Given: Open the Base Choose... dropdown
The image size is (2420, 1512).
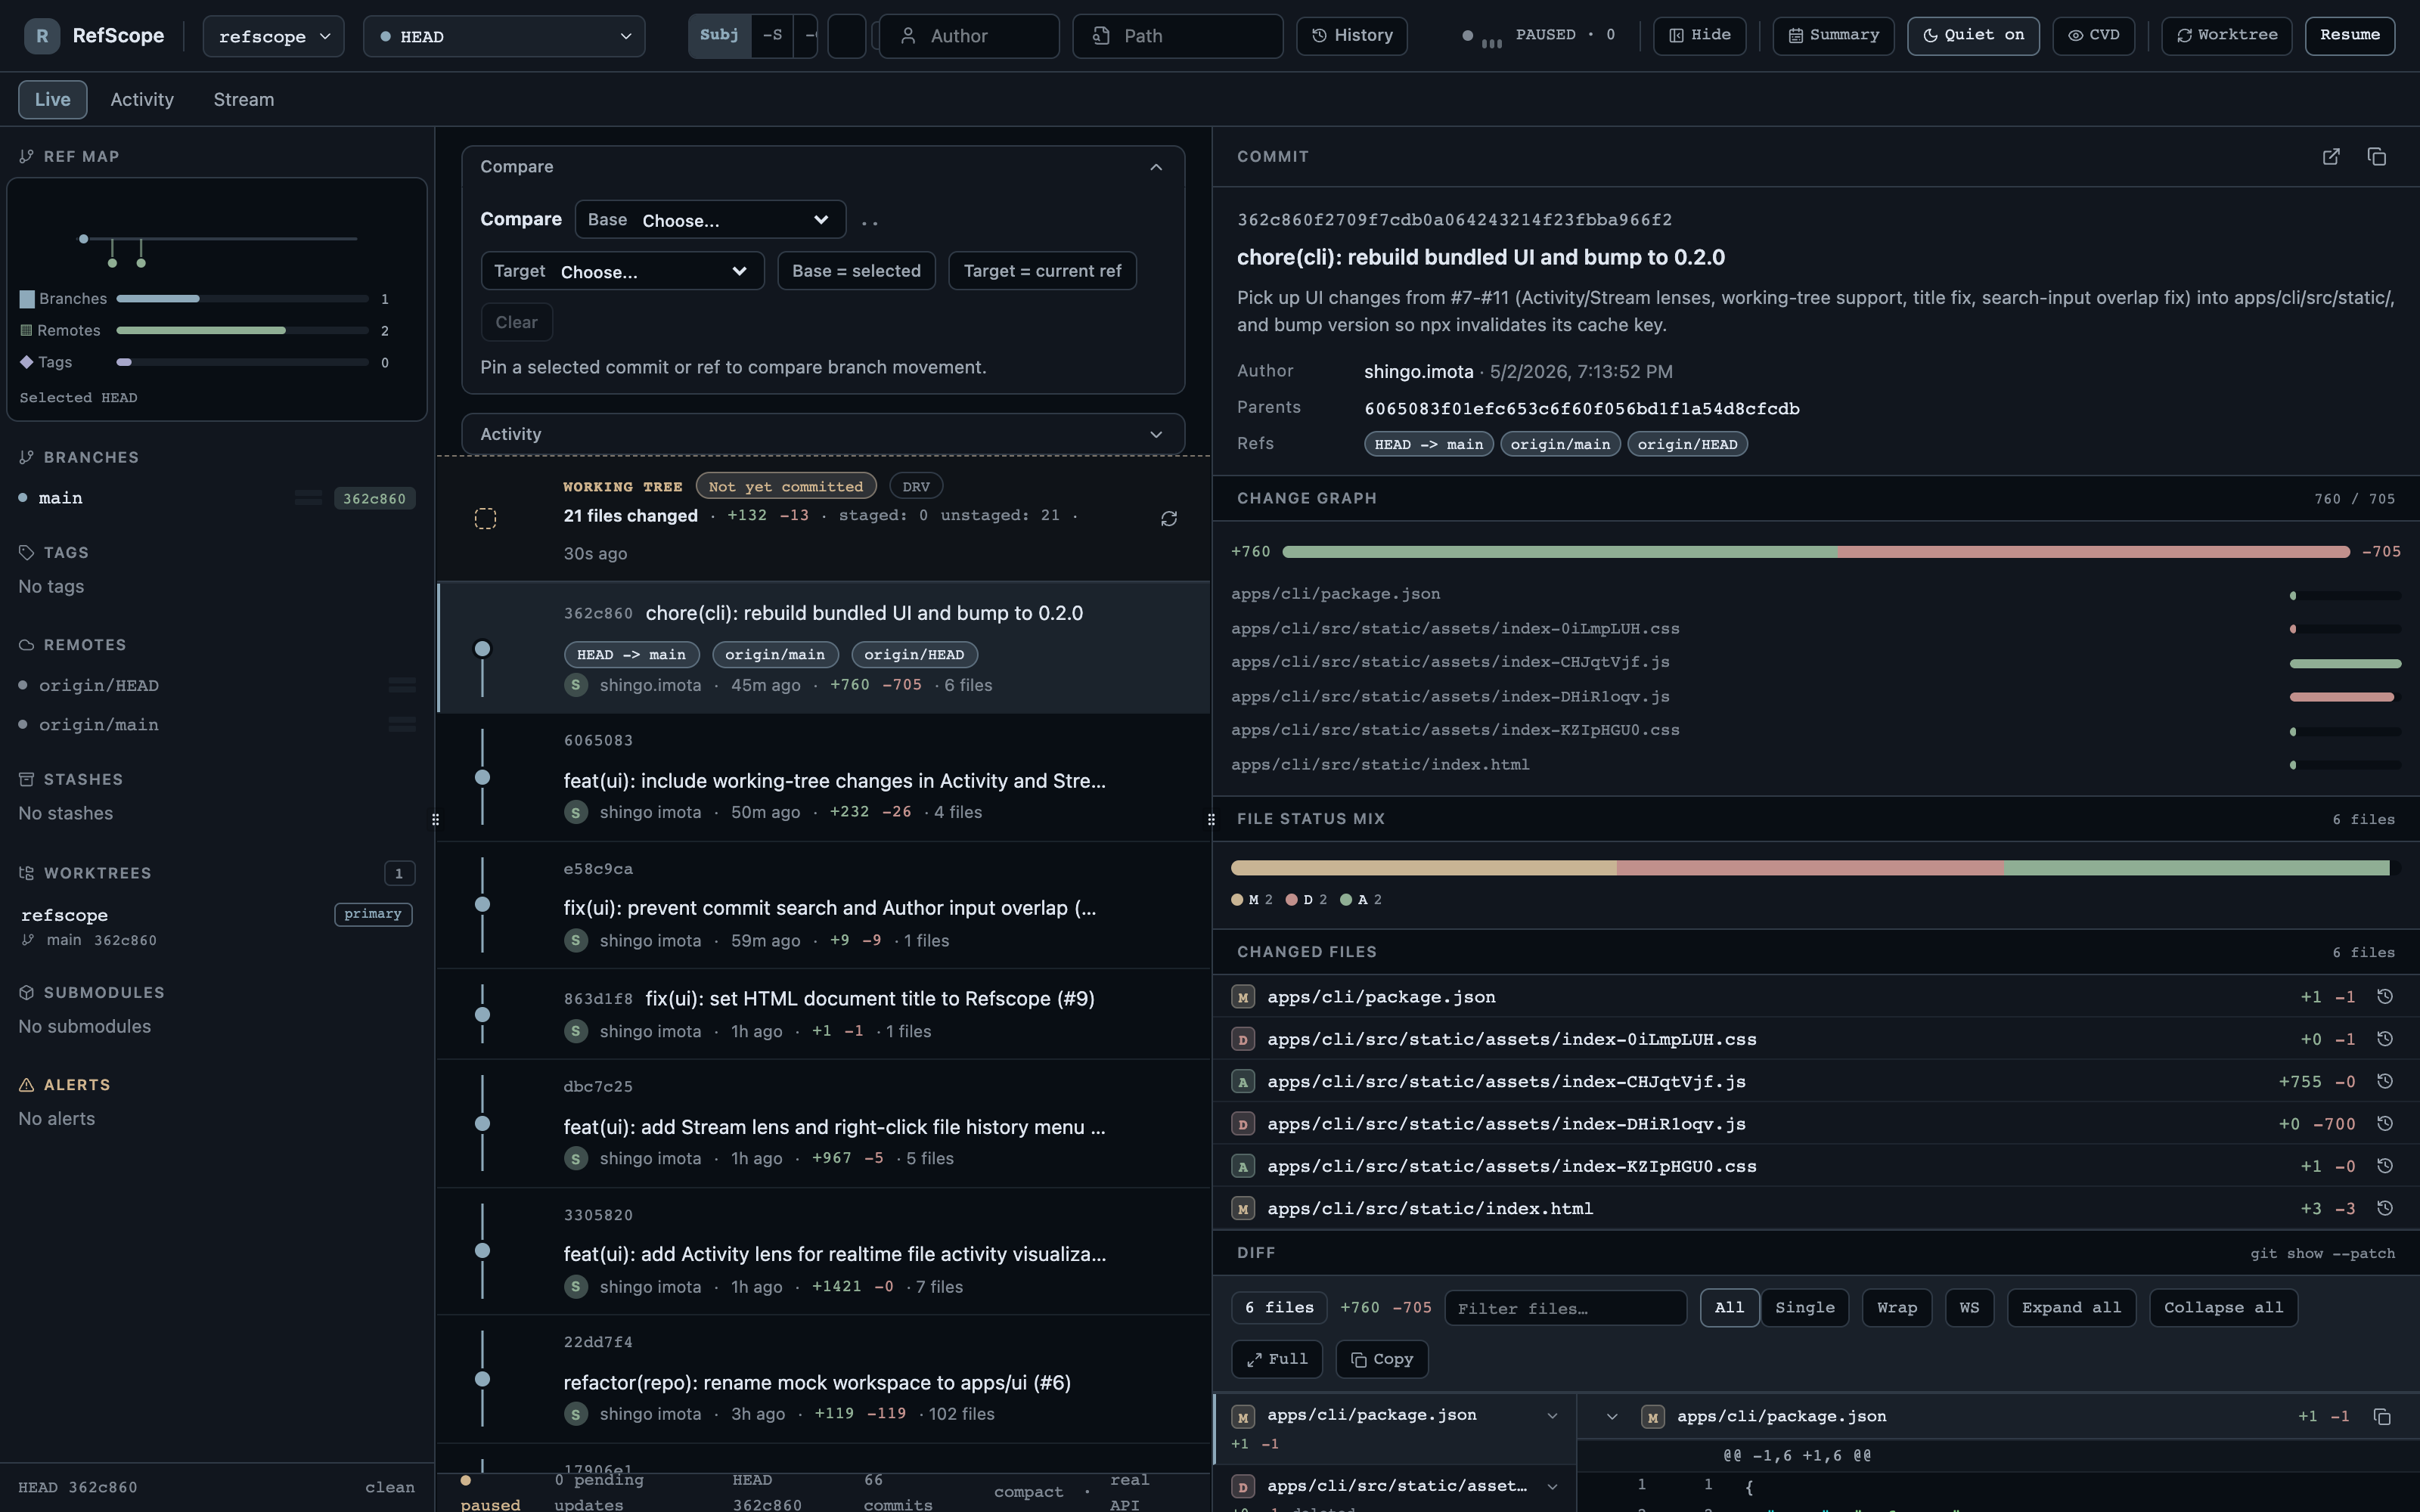Looking at the screenshot, I should [710, 220].
